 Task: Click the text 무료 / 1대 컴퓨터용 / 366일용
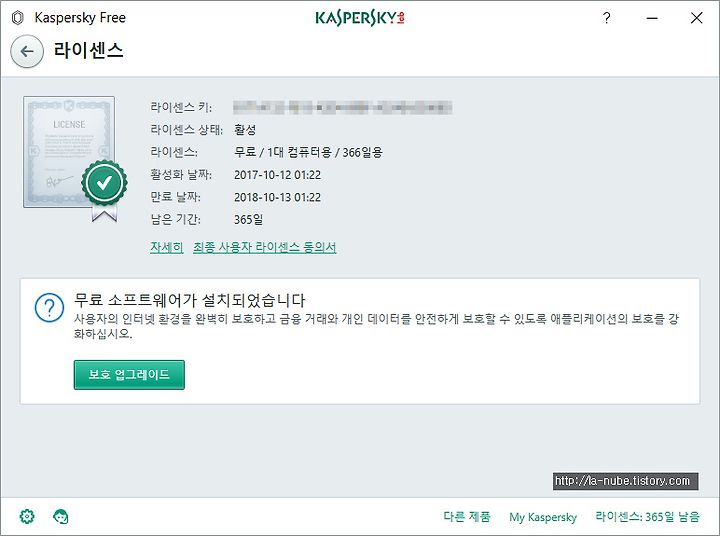[308, 152]
